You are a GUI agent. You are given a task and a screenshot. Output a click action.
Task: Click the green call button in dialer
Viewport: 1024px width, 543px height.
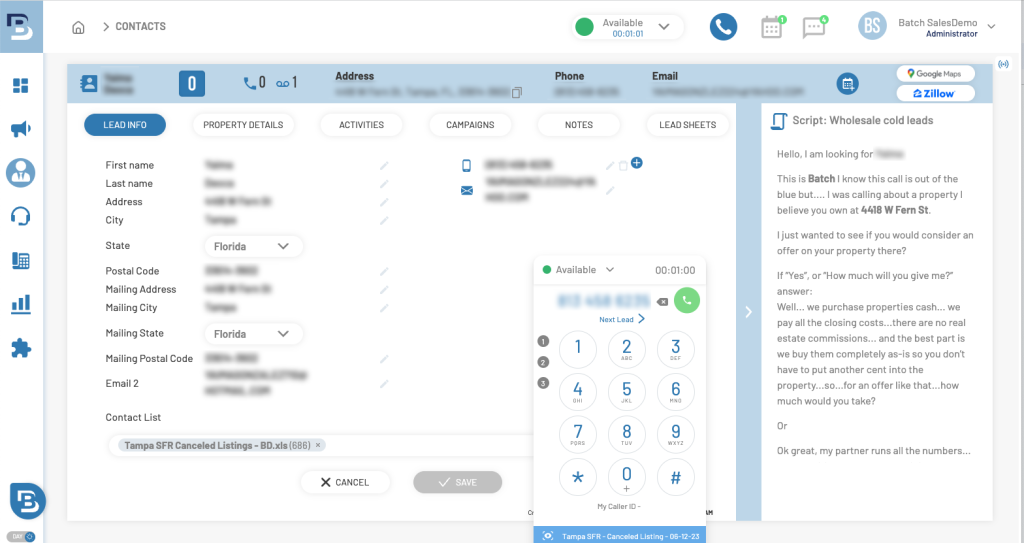pyautogui.click(x=687, y=299)
